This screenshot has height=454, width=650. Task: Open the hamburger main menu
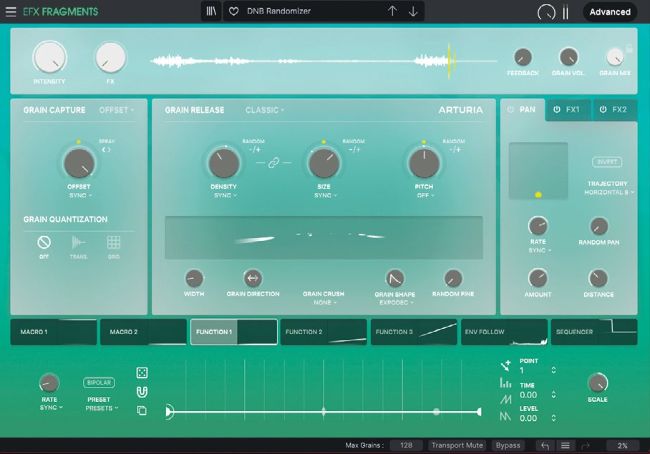coord(11,12)
